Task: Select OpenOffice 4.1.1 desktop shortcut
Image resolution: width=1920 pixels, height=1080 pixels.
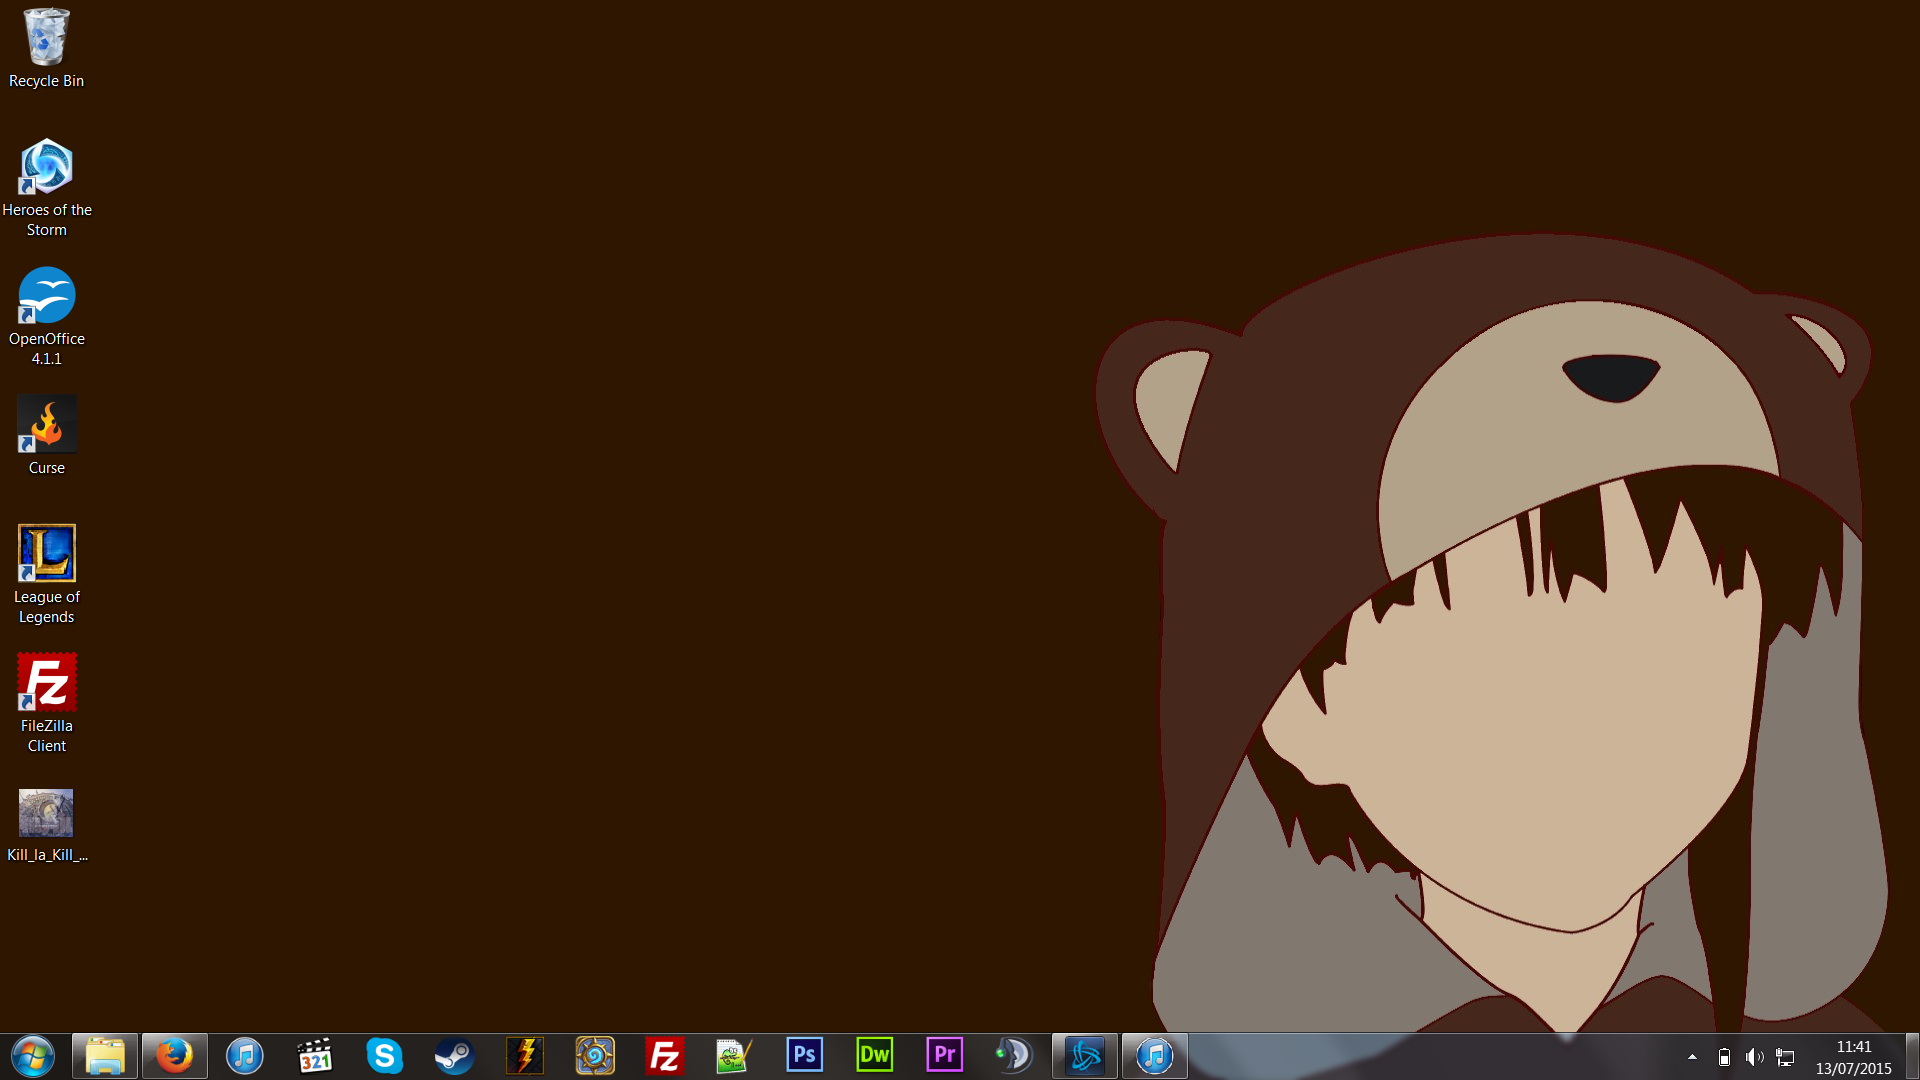Action: pyautogui.click(x=46, y=317)
